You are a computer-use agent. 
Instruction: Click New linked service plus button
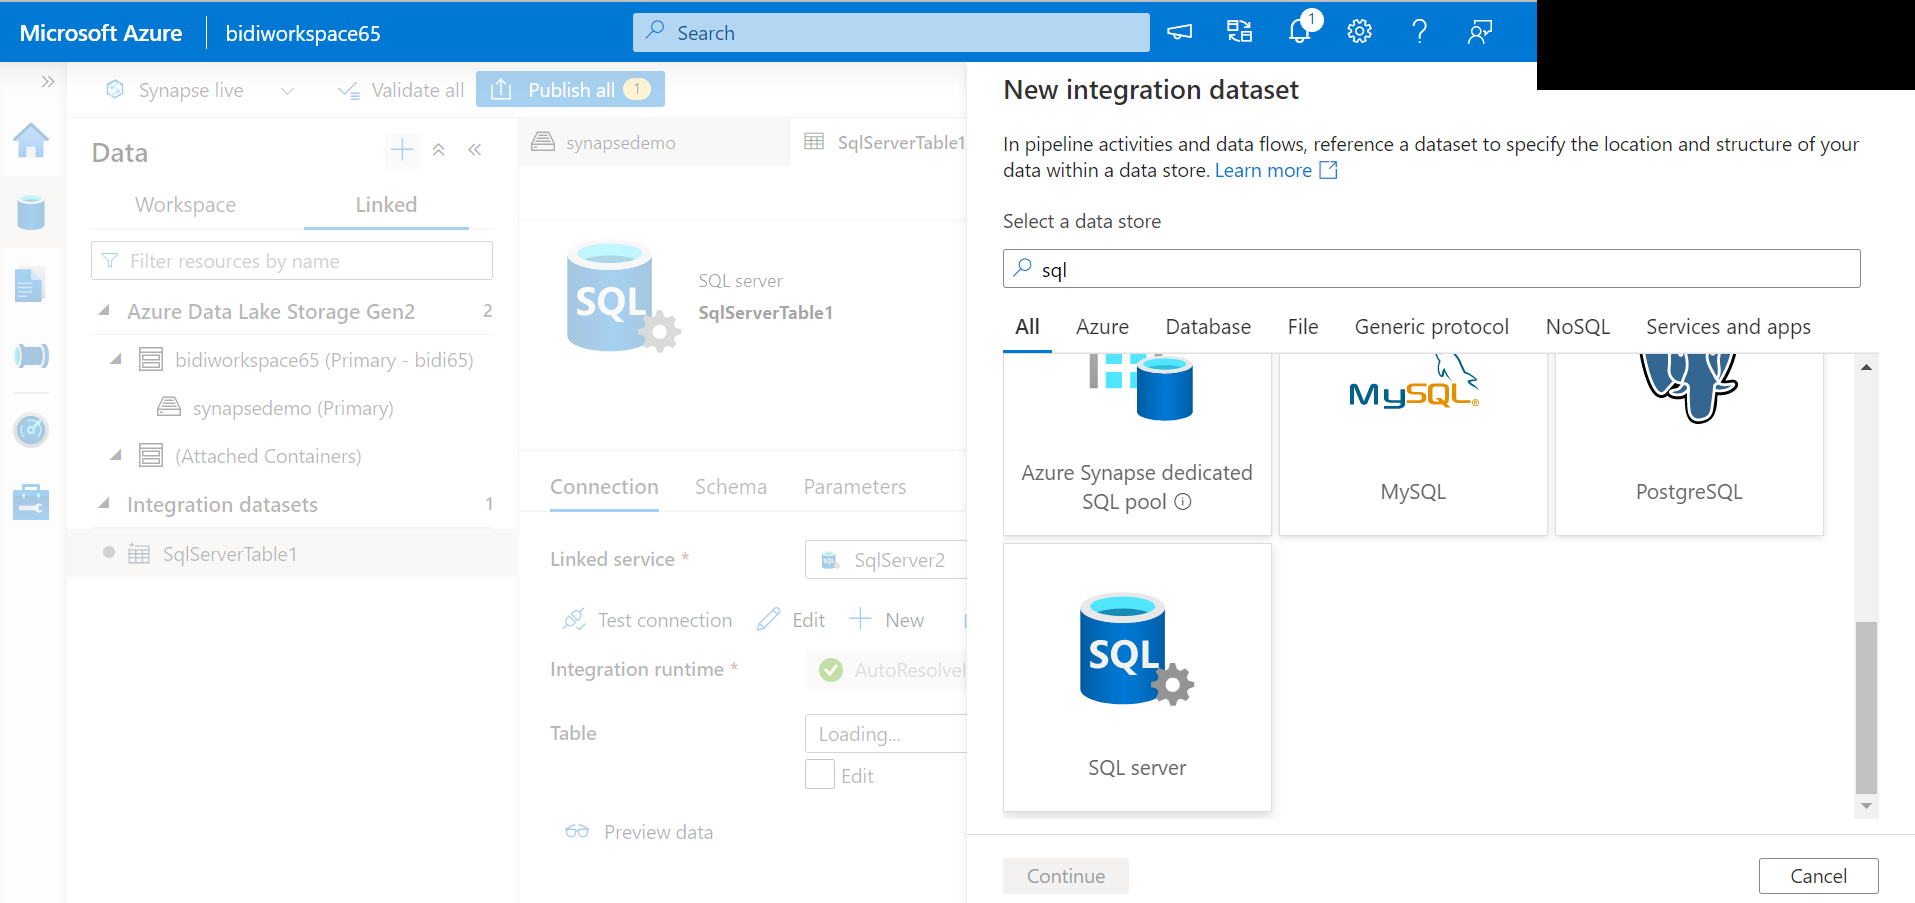point(887,620)
